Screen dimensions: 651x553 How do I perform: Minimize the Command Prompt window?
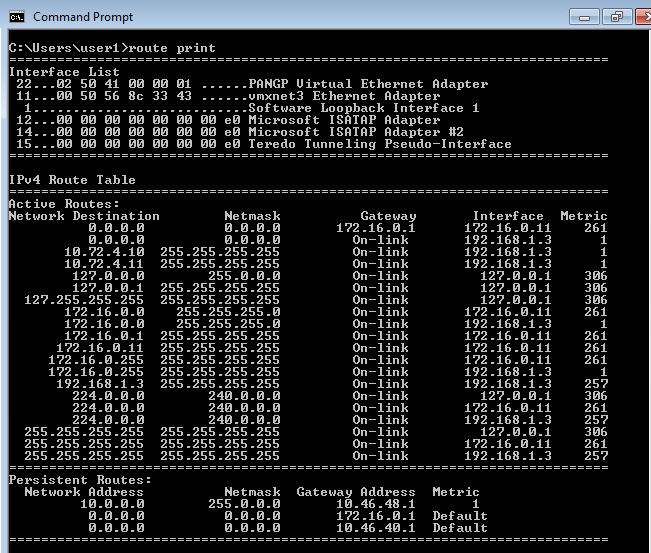pos(584,17)
